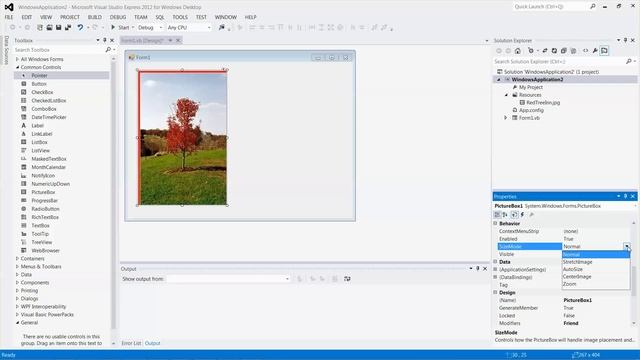Choose AutoSize from SizeMode list
640x360 pixels.
click(596, 269)
